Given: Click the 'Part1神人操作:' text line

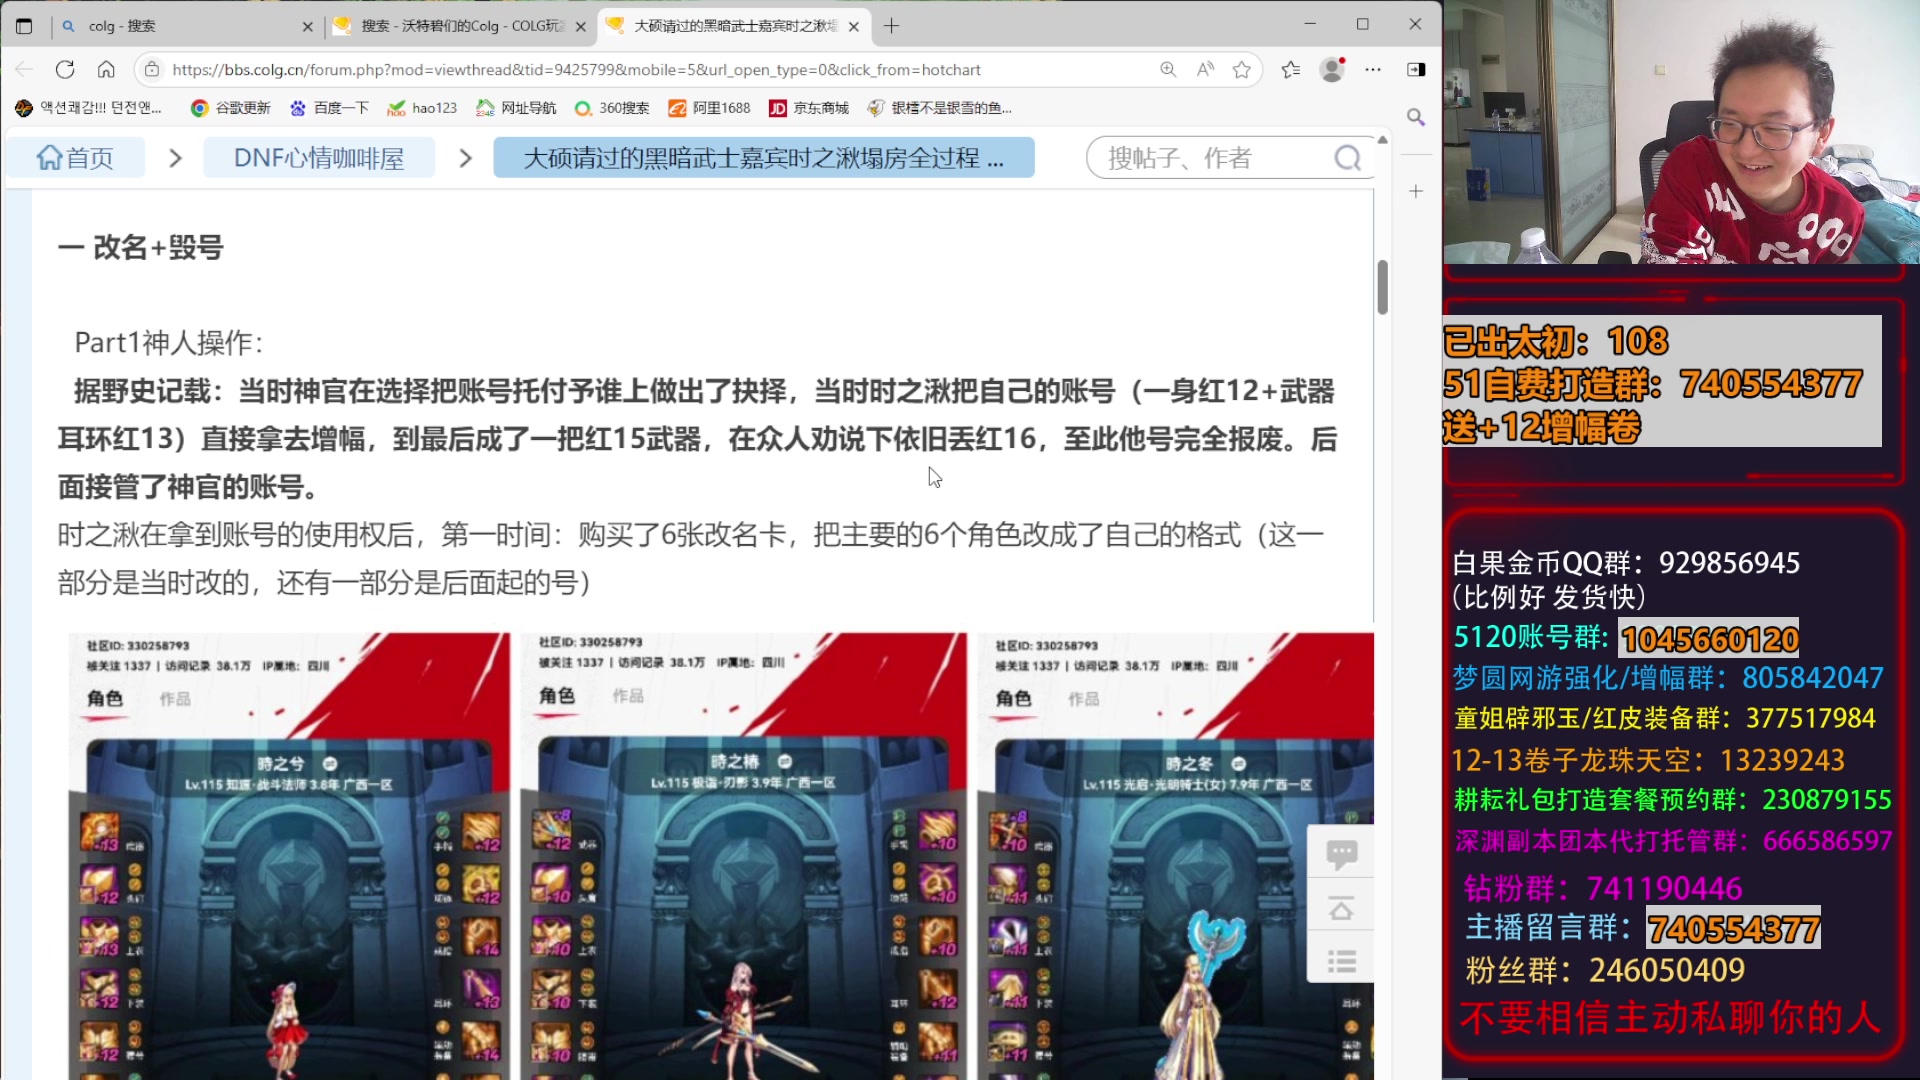Looking at the screenshot, I should pos(169,343).
